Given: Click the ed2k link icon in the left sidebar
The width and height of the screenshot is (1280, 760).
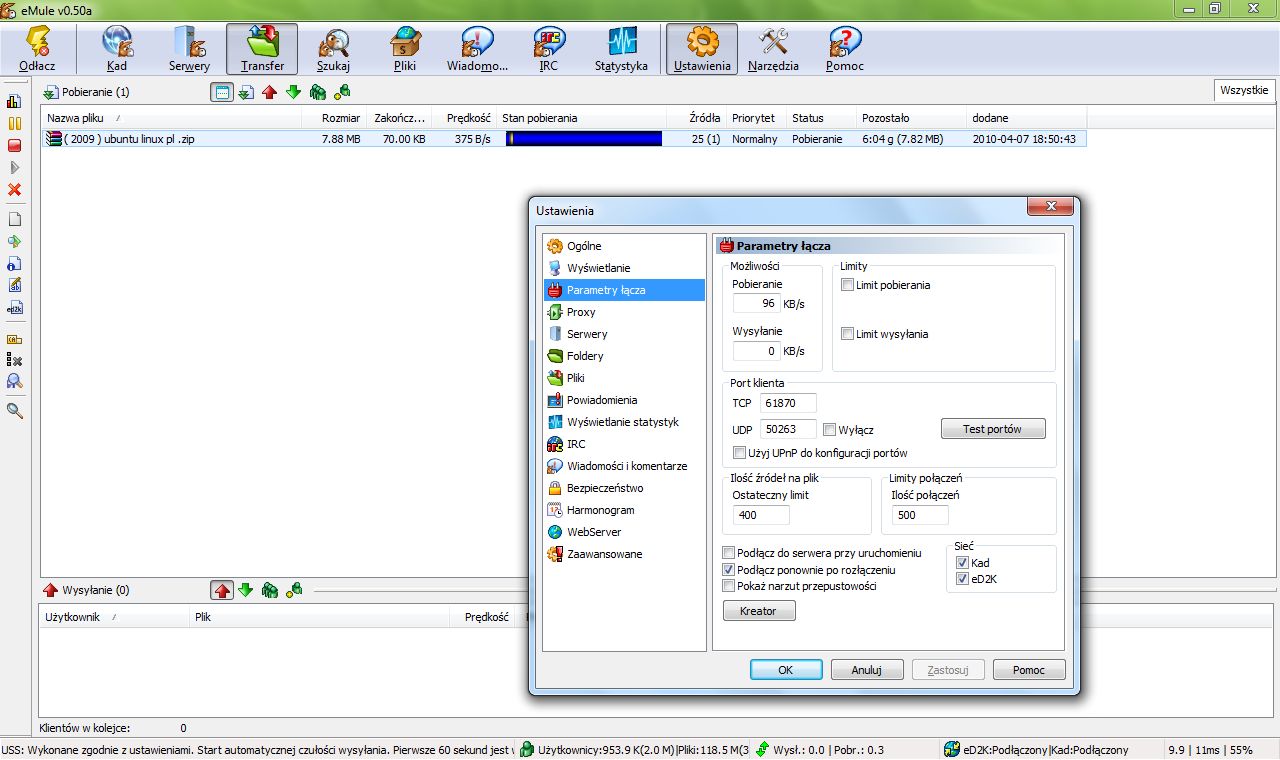Looking at the screenshot, I should coord(14,308).
